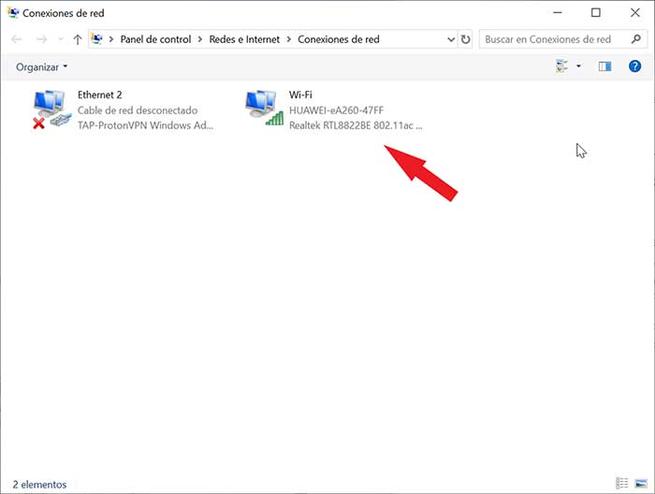Click the Back navigation arrow
Image resolution: width=655 pixels, height=494 pixels.
pos(16,40)
